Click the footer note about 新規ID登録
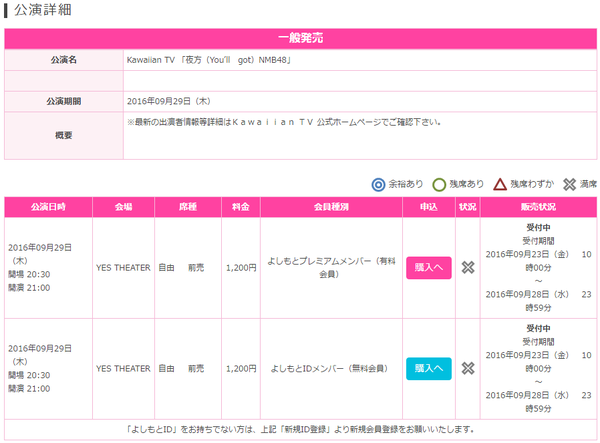Screen dimensions: 600x443 pyautogui.click(x=300, y=430)
